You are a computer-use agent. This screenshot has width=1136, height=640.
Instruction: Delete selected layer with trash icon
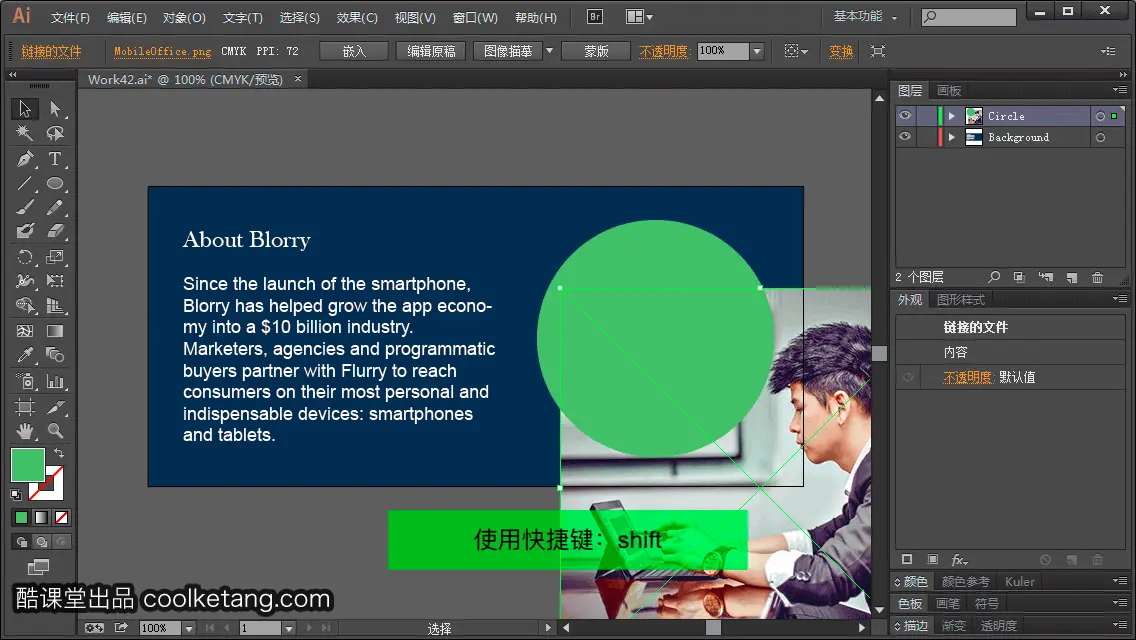(x=1098, y=278)
